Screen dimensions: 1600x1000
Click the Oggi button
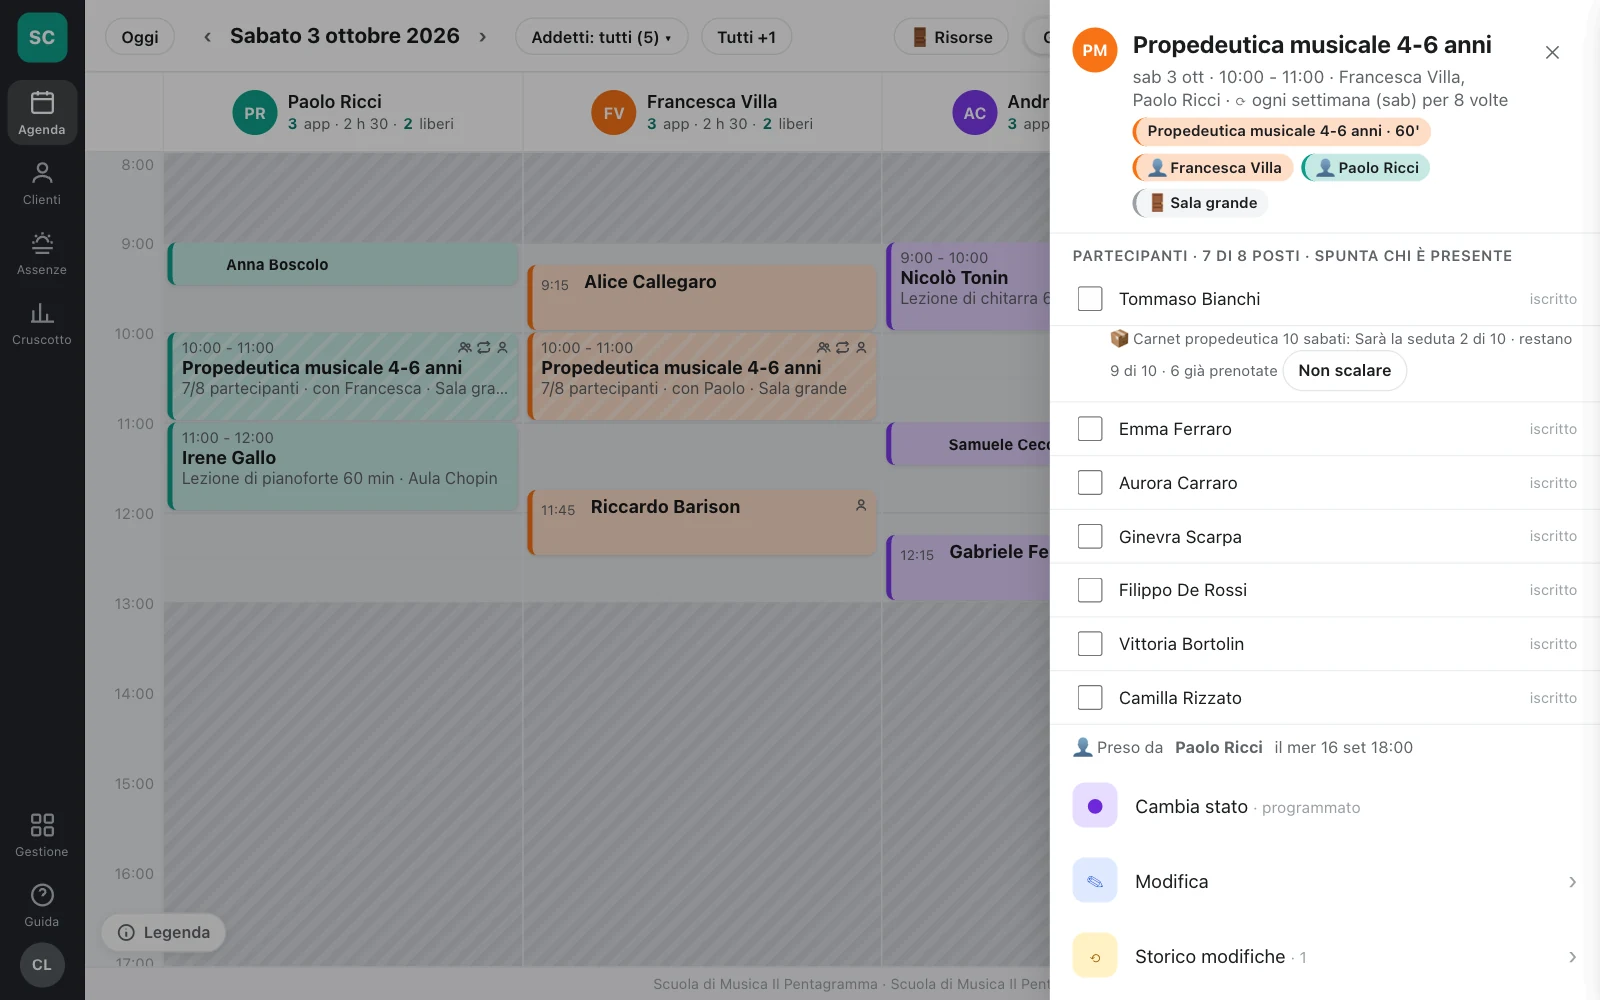(x=140, y=37)
